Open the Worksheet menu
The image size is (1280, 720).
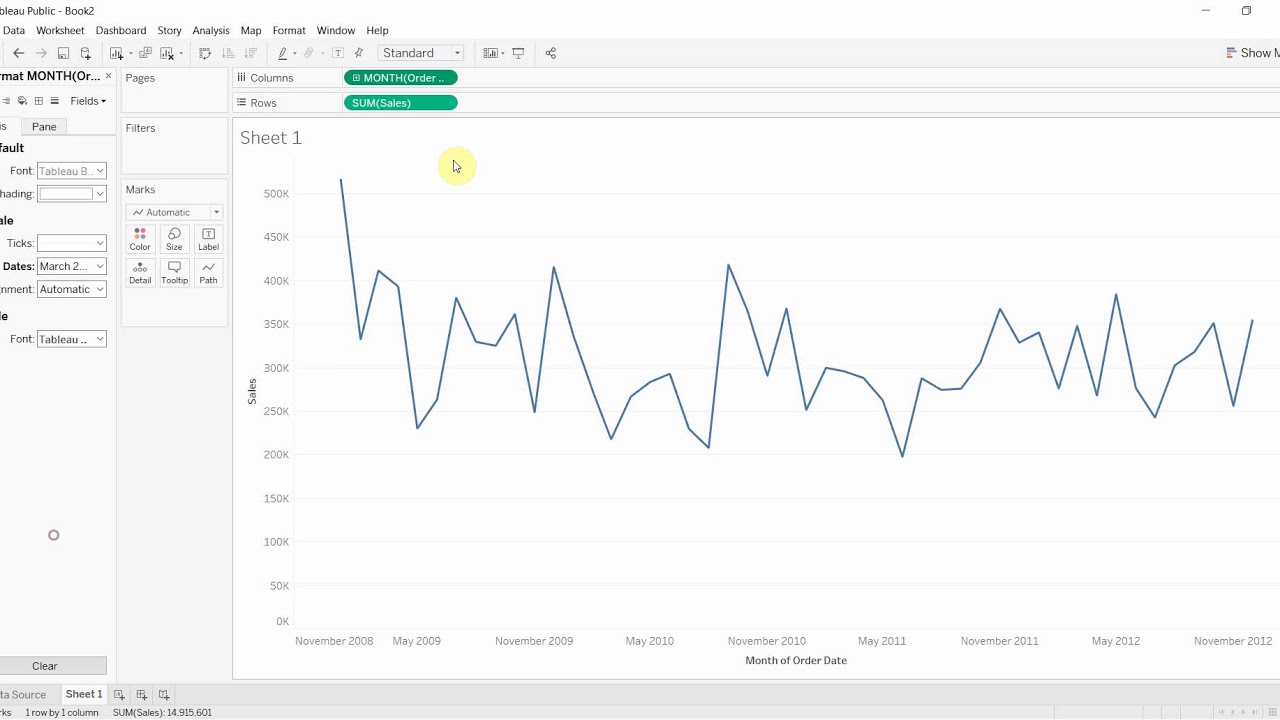pos(60,30)
